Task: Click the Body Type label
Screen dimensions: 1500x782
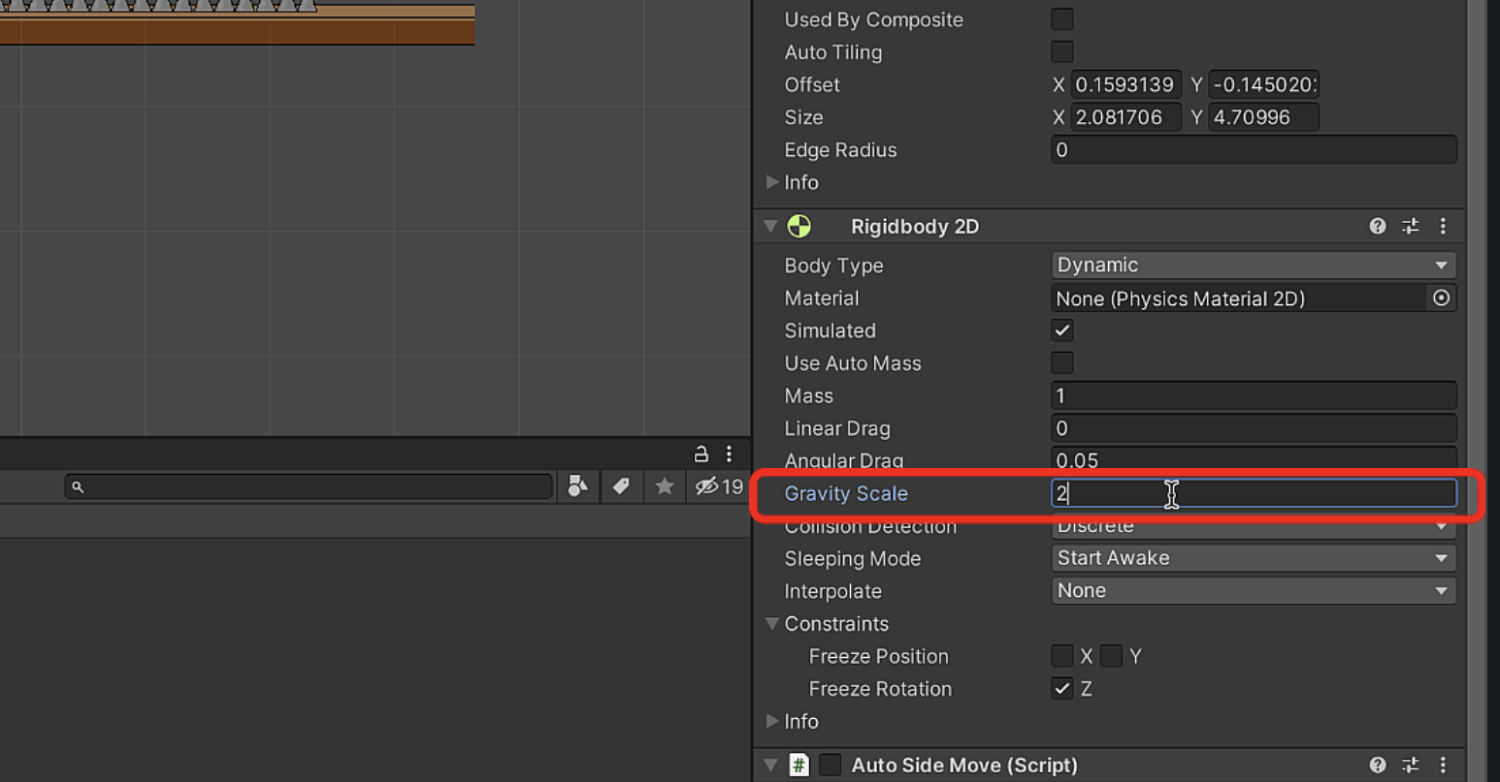Action: [x=834, y=266]
